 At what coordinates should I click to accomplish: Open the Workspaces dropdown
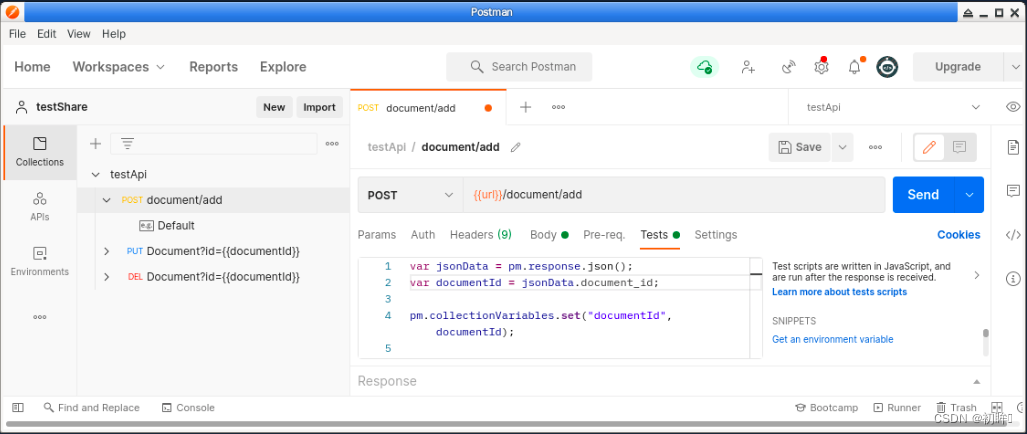(x=119, y=67)
